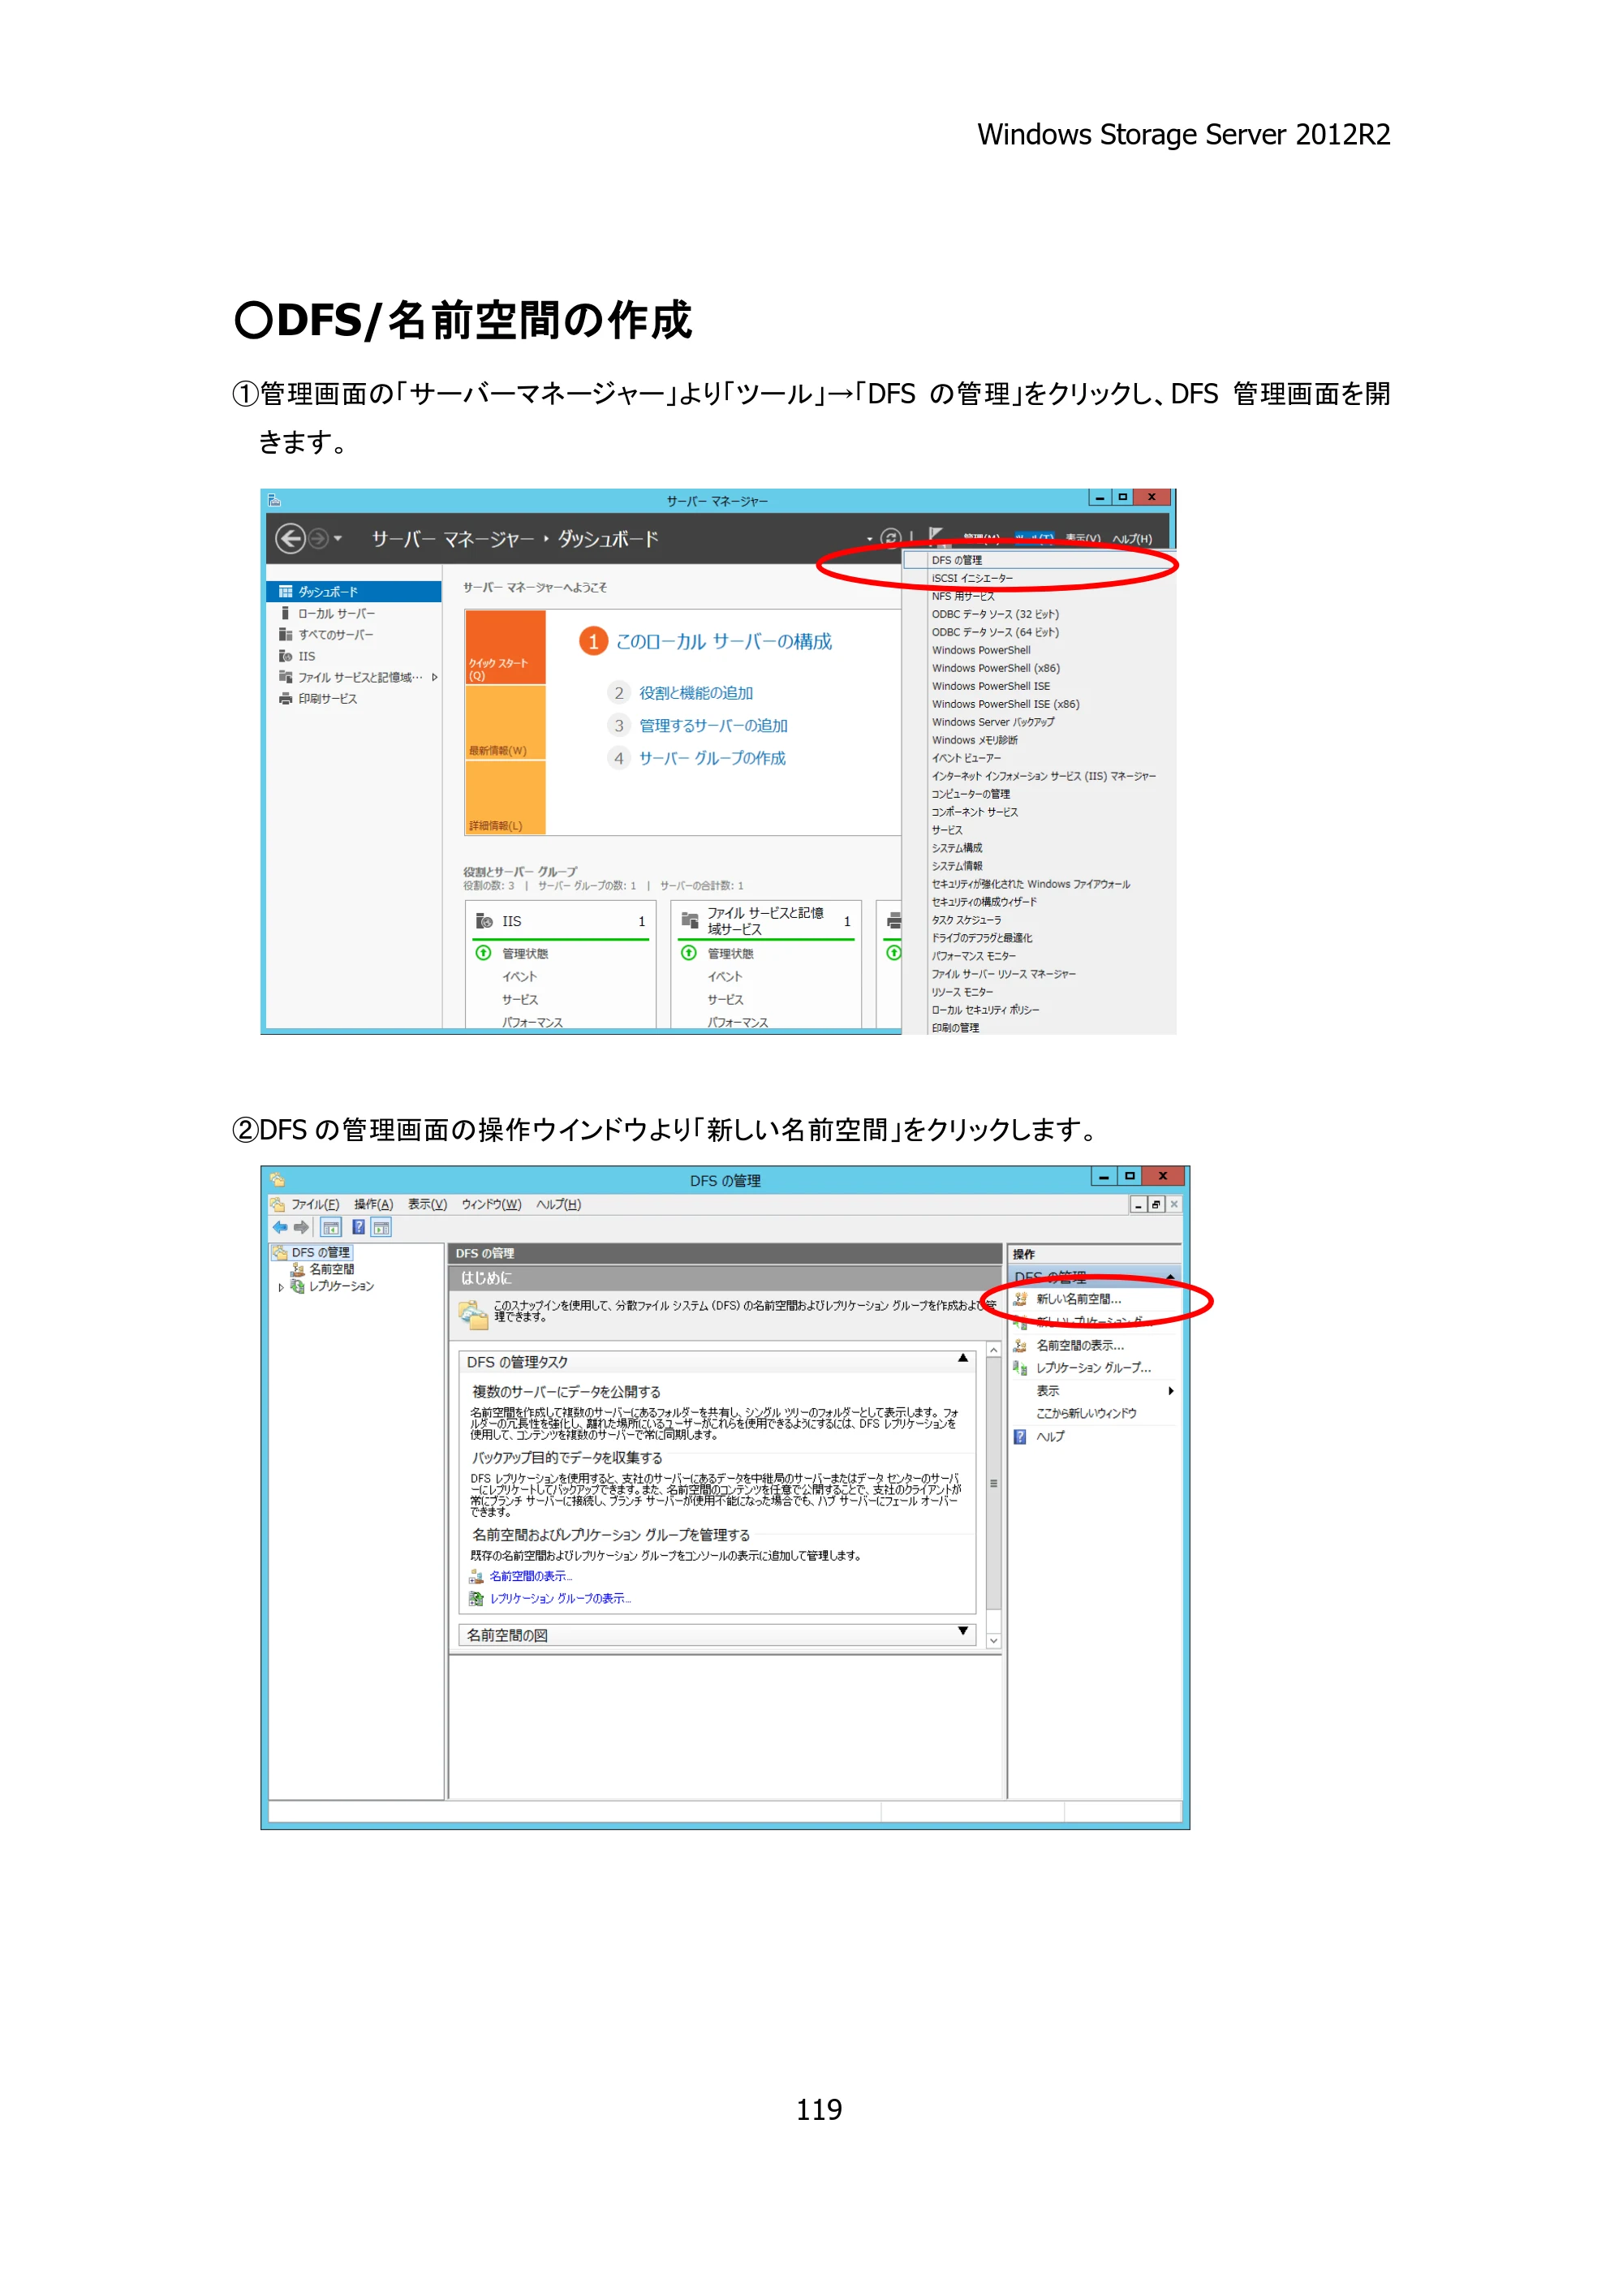Open the クイック スタート(Q) tile
Screen dimensions: 1623x2296
point(505,648)
